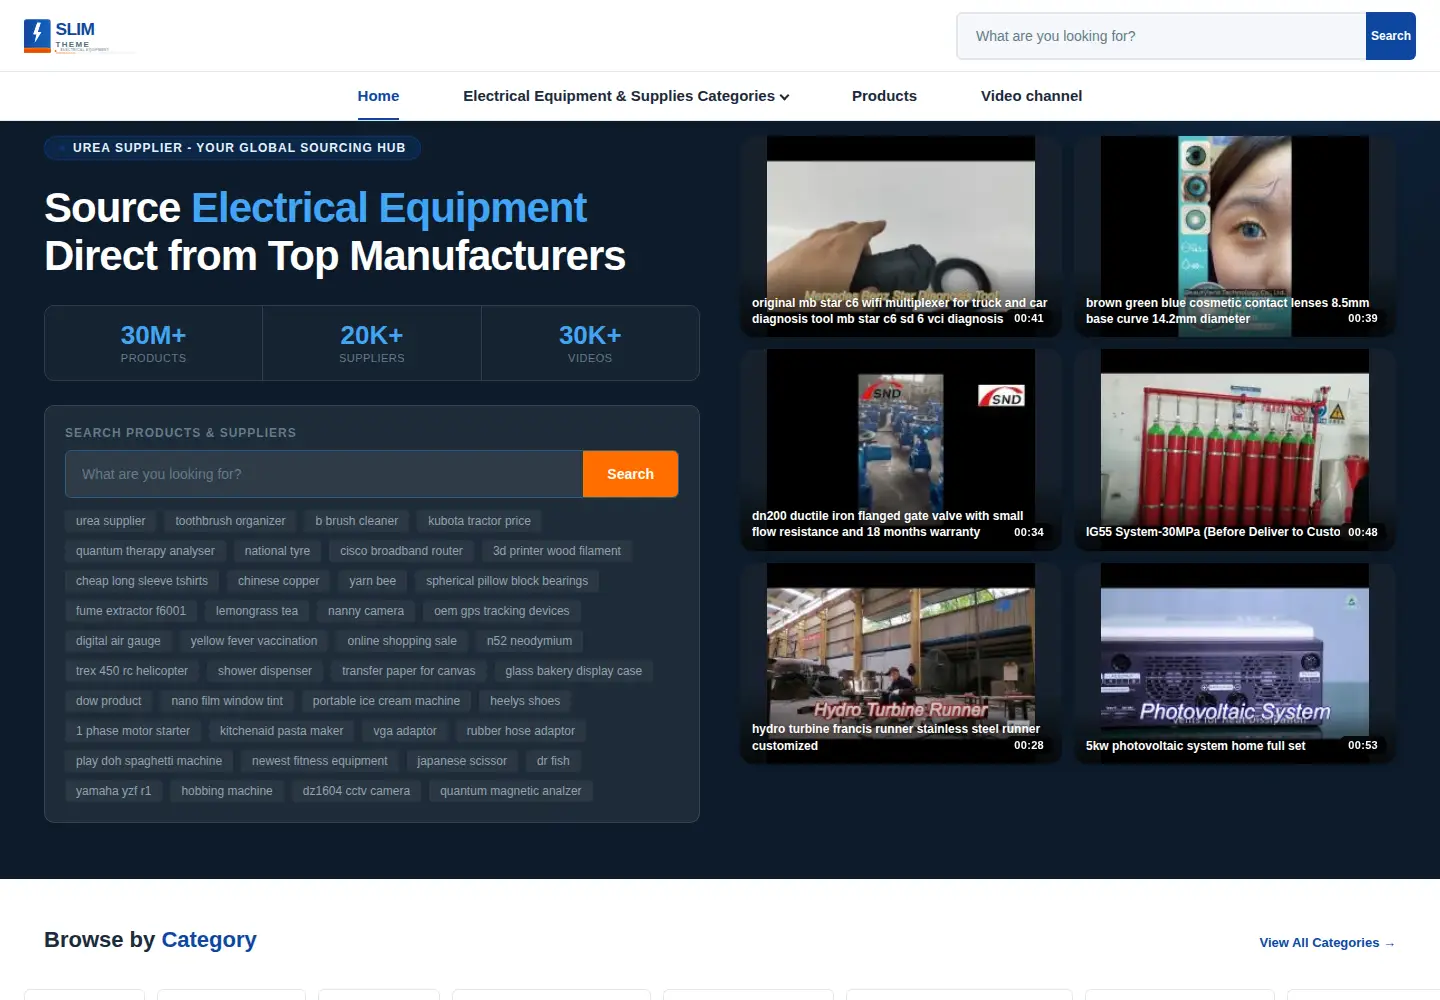Select the 'toothbrush organizer' tag

tap(230, 521)
